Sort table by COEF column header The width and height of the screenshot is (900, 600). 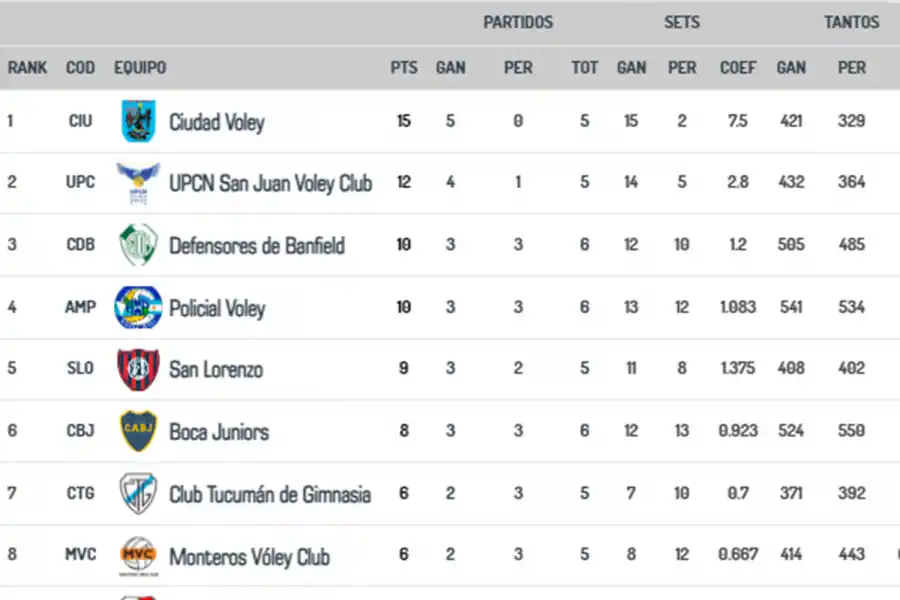click(x=738, y=68)
